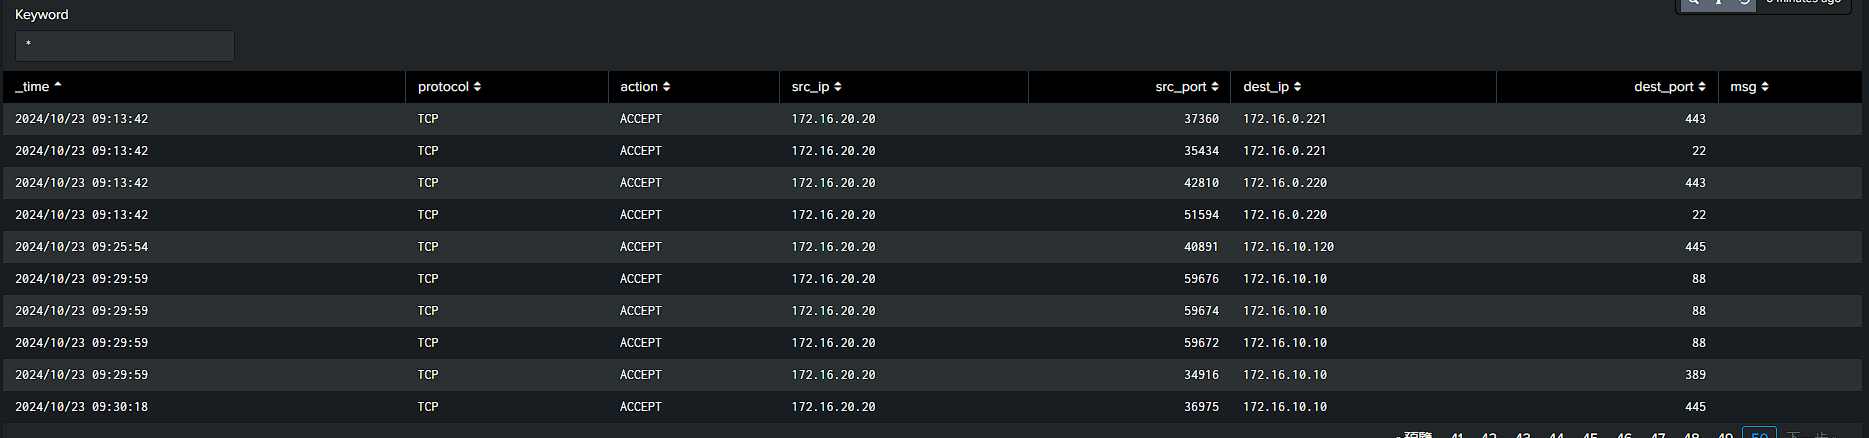Open the 09:30:18 event row timestamp
1869x438 pixels.
(x=81, y=407)
